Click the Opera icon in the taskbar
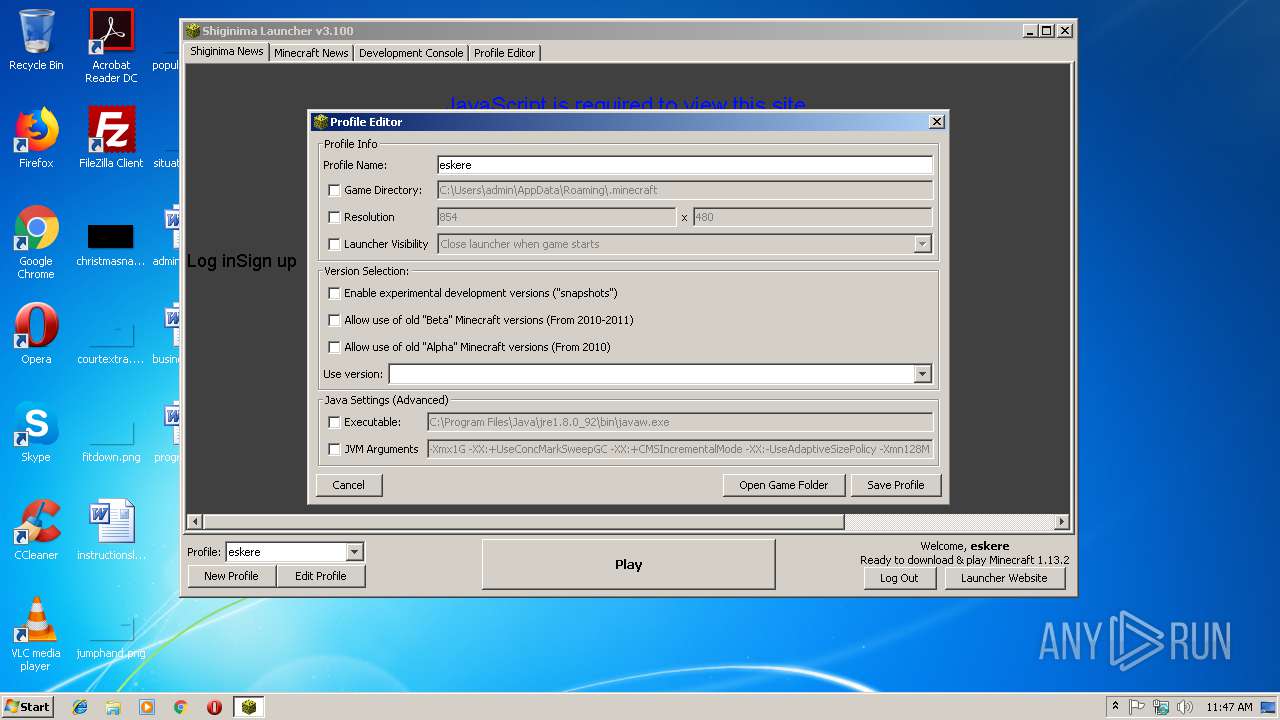 pyautogui.click(x=214, y=707)
